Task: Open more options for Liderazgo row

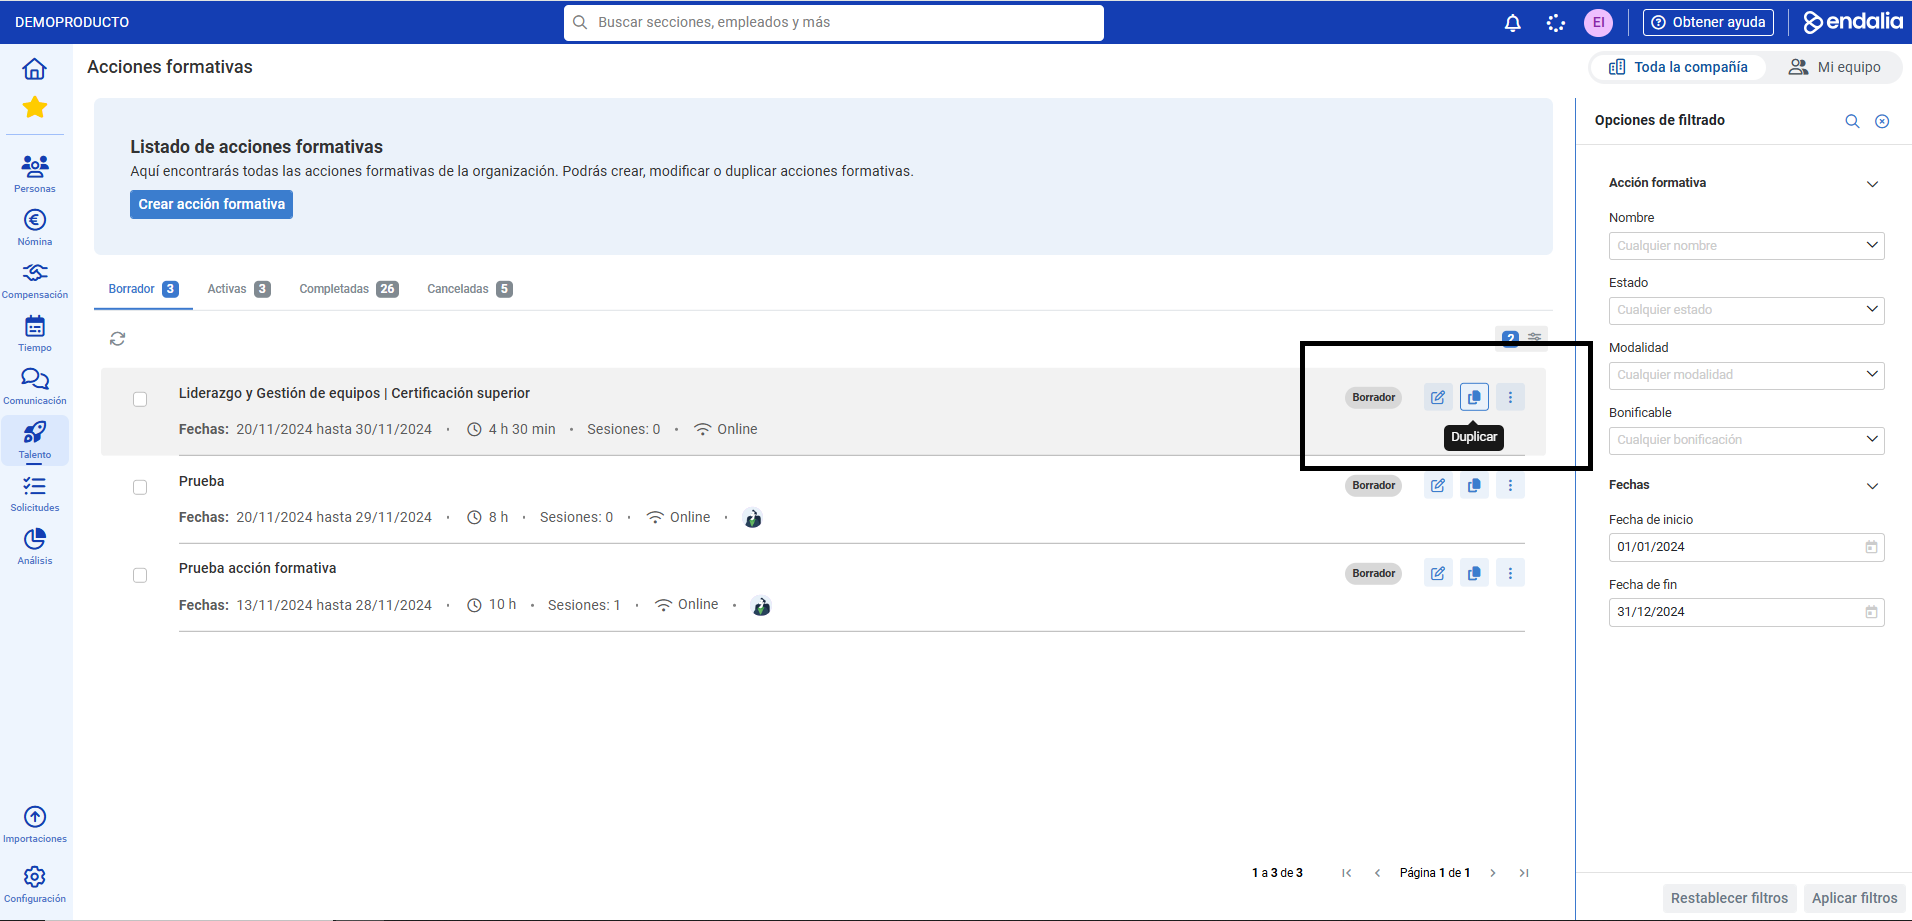Action: tap(1510, 397)
